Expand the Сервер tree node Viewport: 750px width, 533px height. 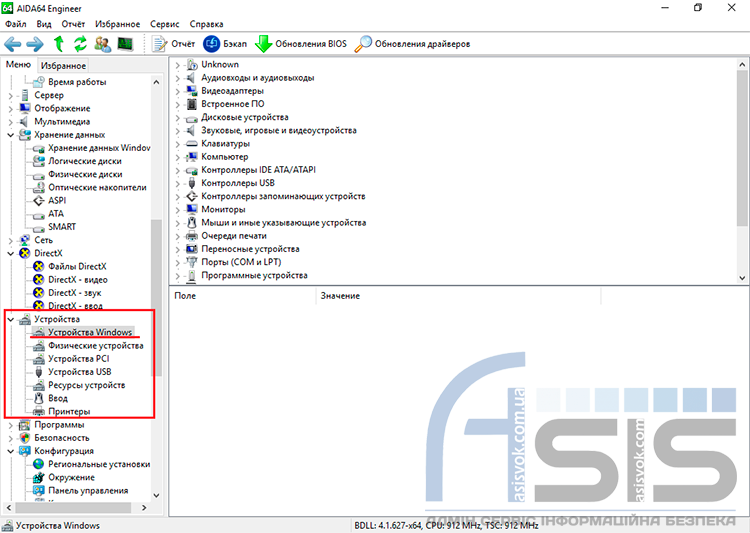pos(11,96)
